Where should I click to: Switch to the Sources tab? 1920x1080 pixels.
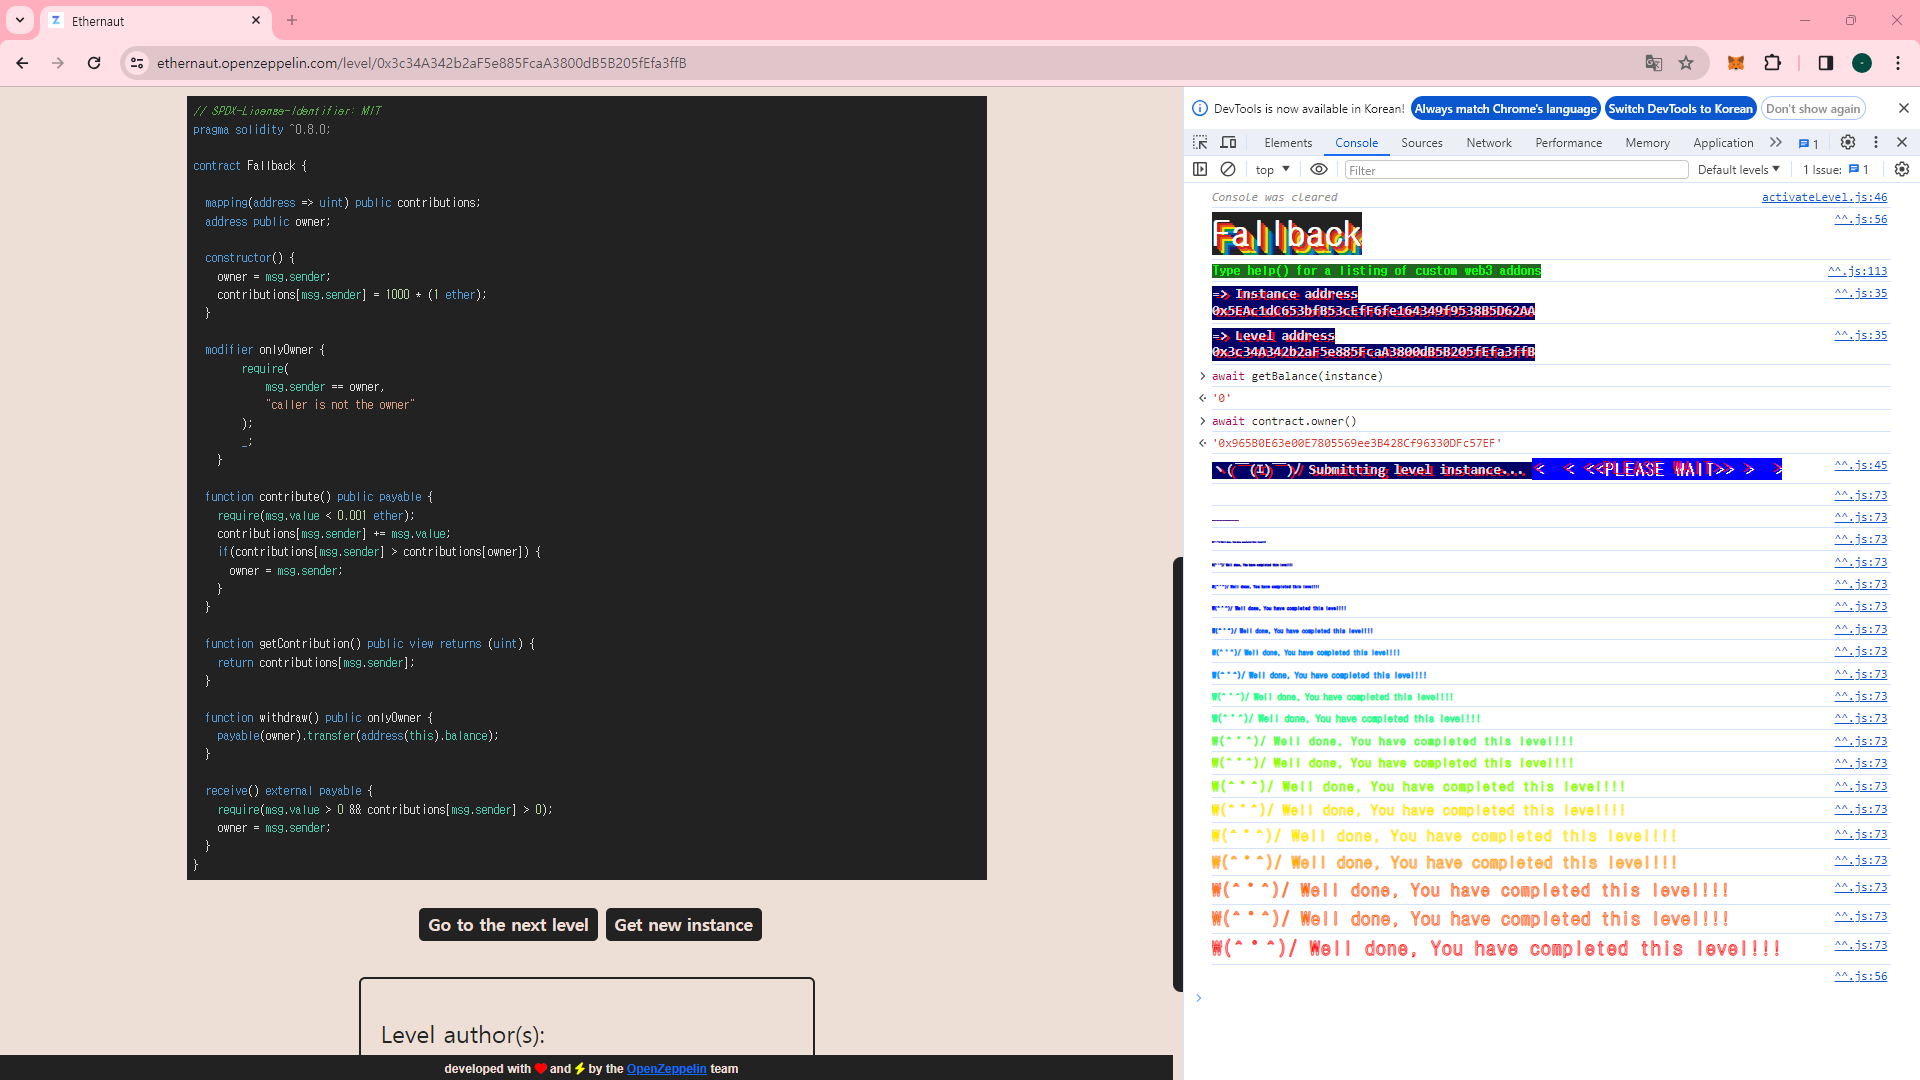(1422, 143)
